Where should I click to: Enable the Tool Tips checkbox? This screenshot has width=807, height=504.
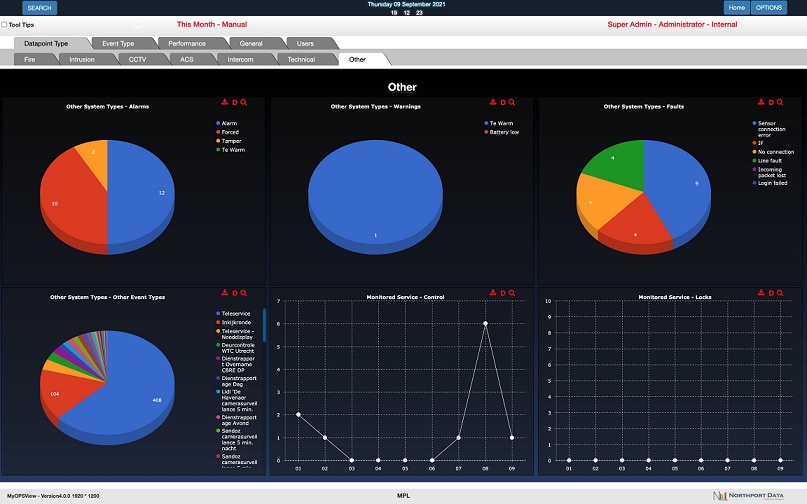click(x=4, y=24)
